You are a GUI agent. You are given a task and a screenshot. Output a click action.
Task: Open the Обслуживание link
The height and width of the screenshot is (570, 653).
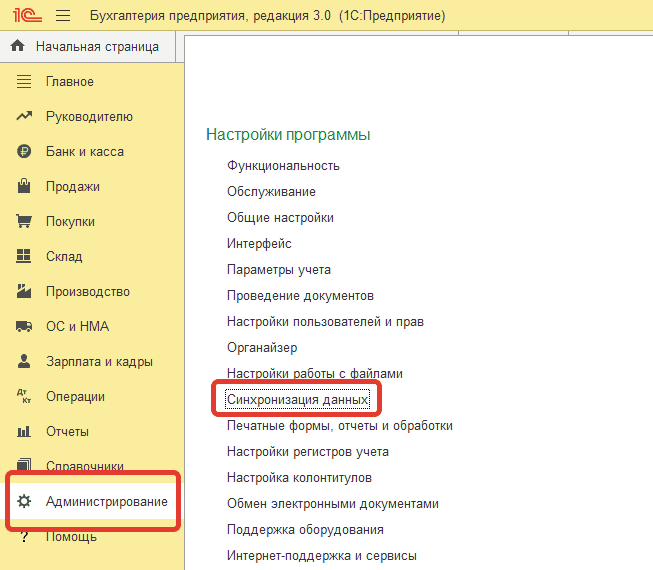point(271,192)
